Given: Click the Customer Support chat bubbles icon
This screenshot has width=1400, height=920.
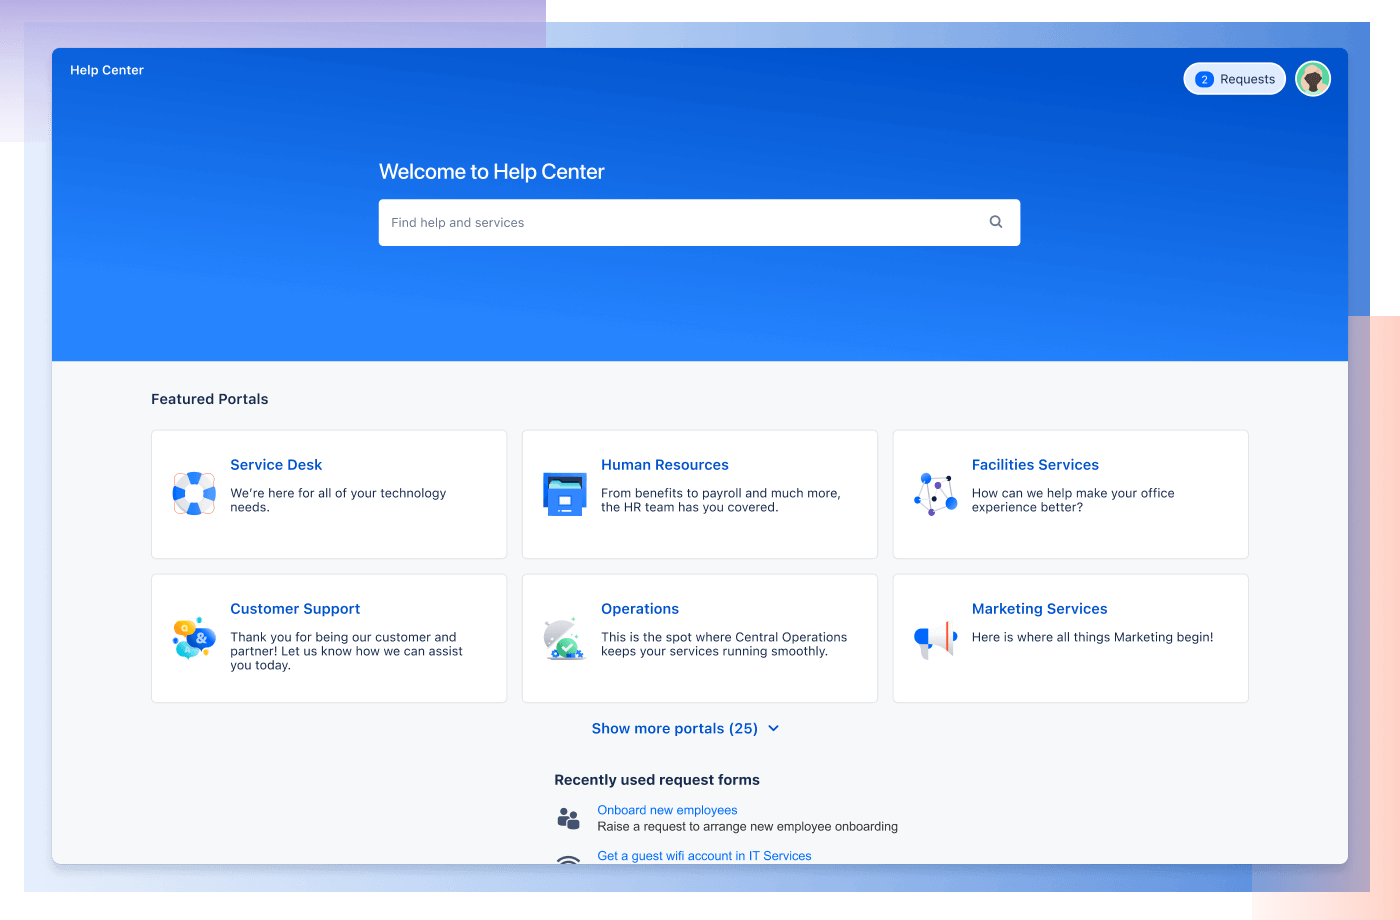Looking at the screenshot, I should click(193, 637).
